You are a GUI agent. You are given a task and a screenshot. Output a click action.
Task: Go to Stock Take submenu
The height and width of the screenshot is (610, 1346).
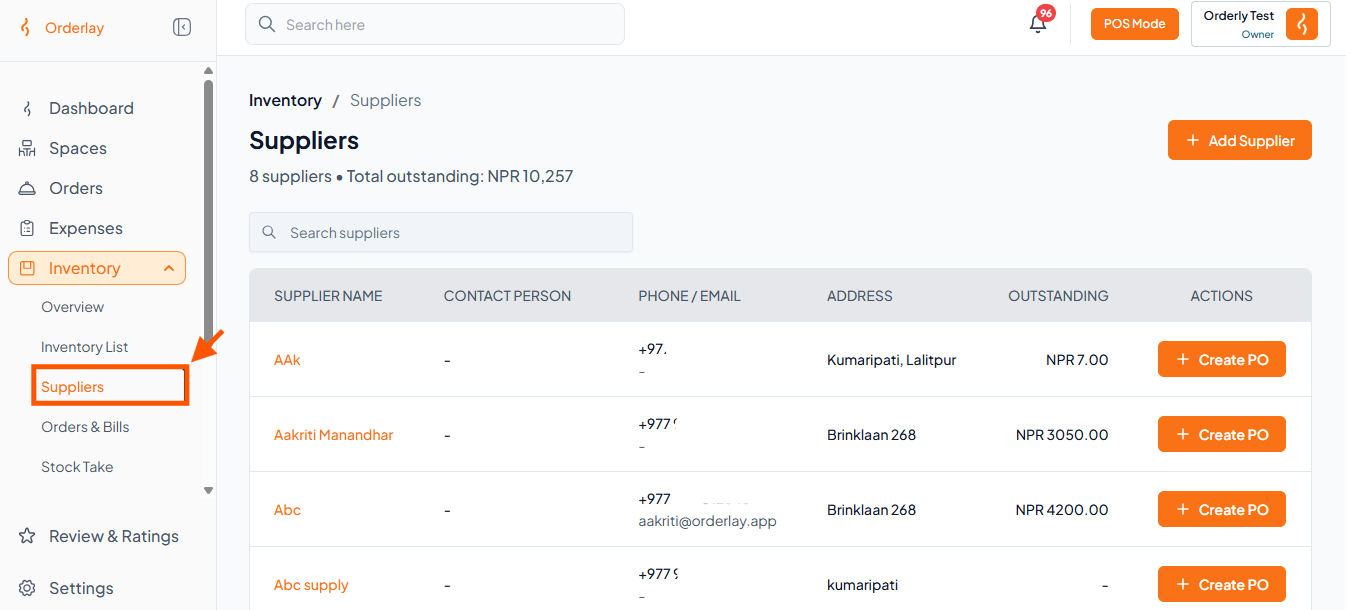[77, 467]
